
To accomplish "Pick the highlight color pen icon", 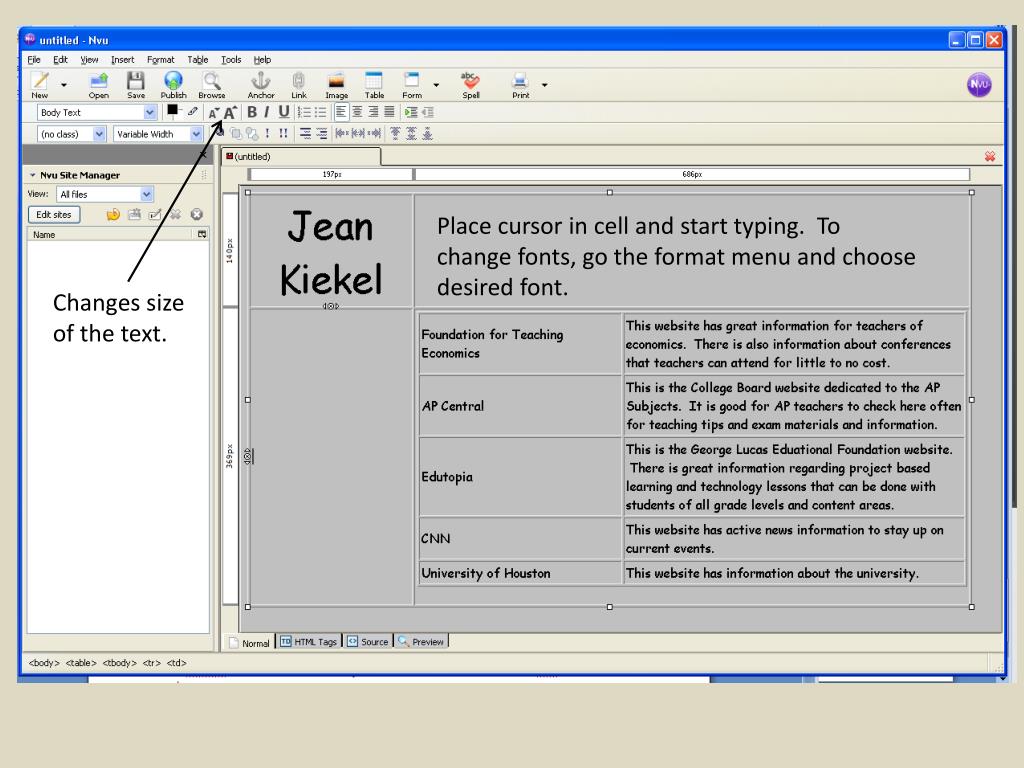I will click(192, 112).
